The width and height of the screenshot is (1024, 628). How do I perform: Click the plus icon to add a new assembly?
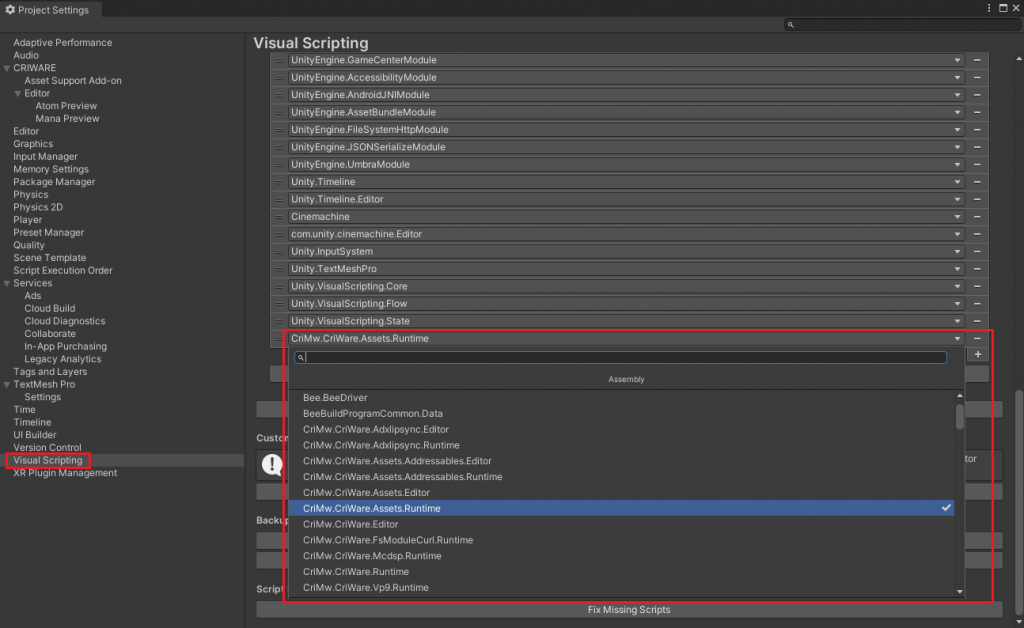[x=978, y=354]
